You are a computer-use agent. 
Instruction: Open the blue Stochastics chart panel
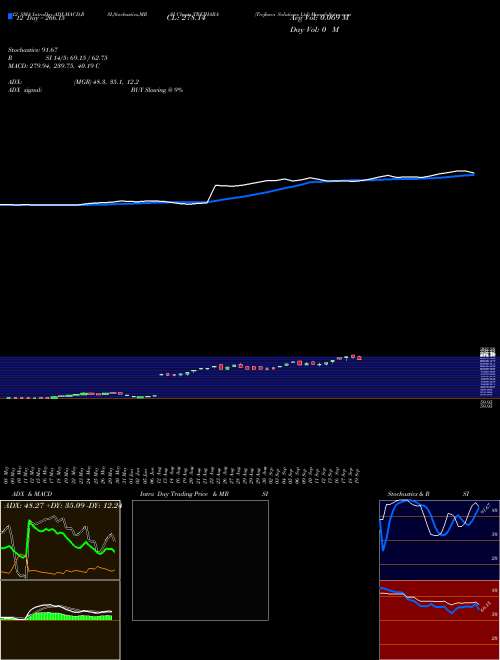click(439, 540)
